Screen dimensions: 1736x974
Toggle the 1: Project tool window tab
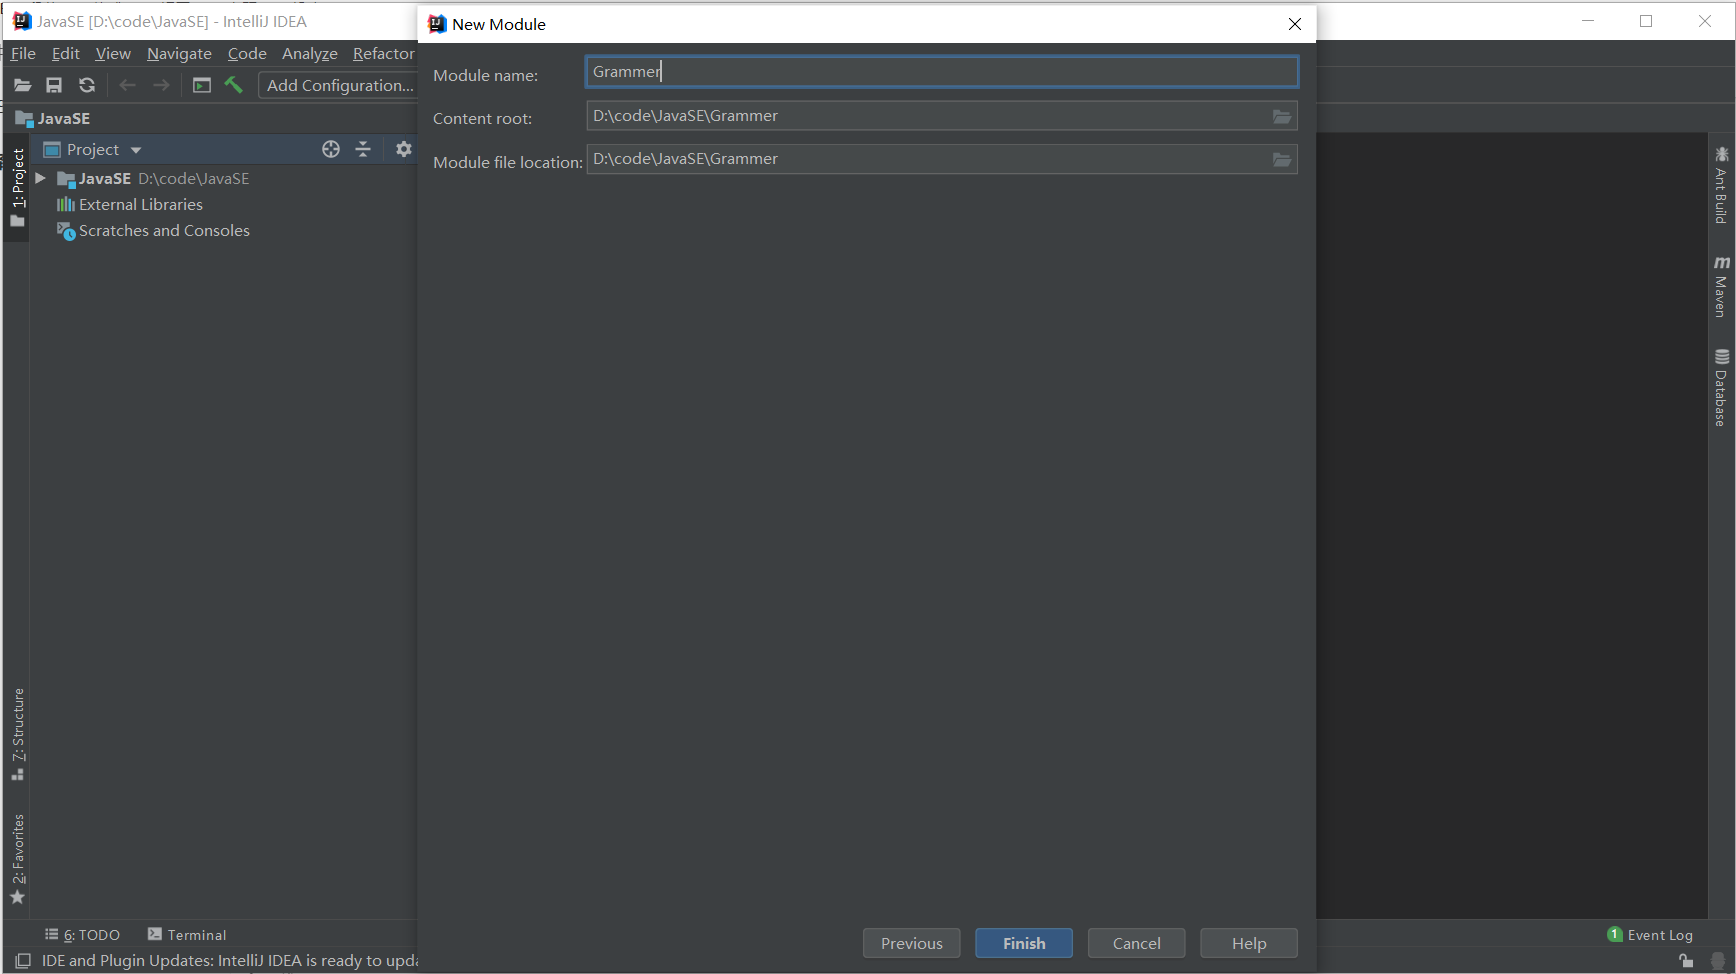point(18,187)
